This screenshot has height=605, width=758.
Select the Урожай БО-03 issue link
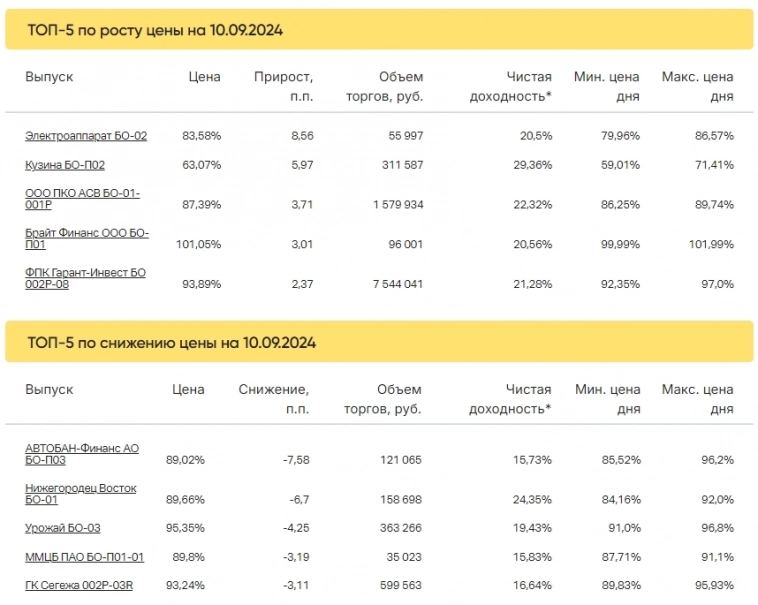(x=63, y=528)
